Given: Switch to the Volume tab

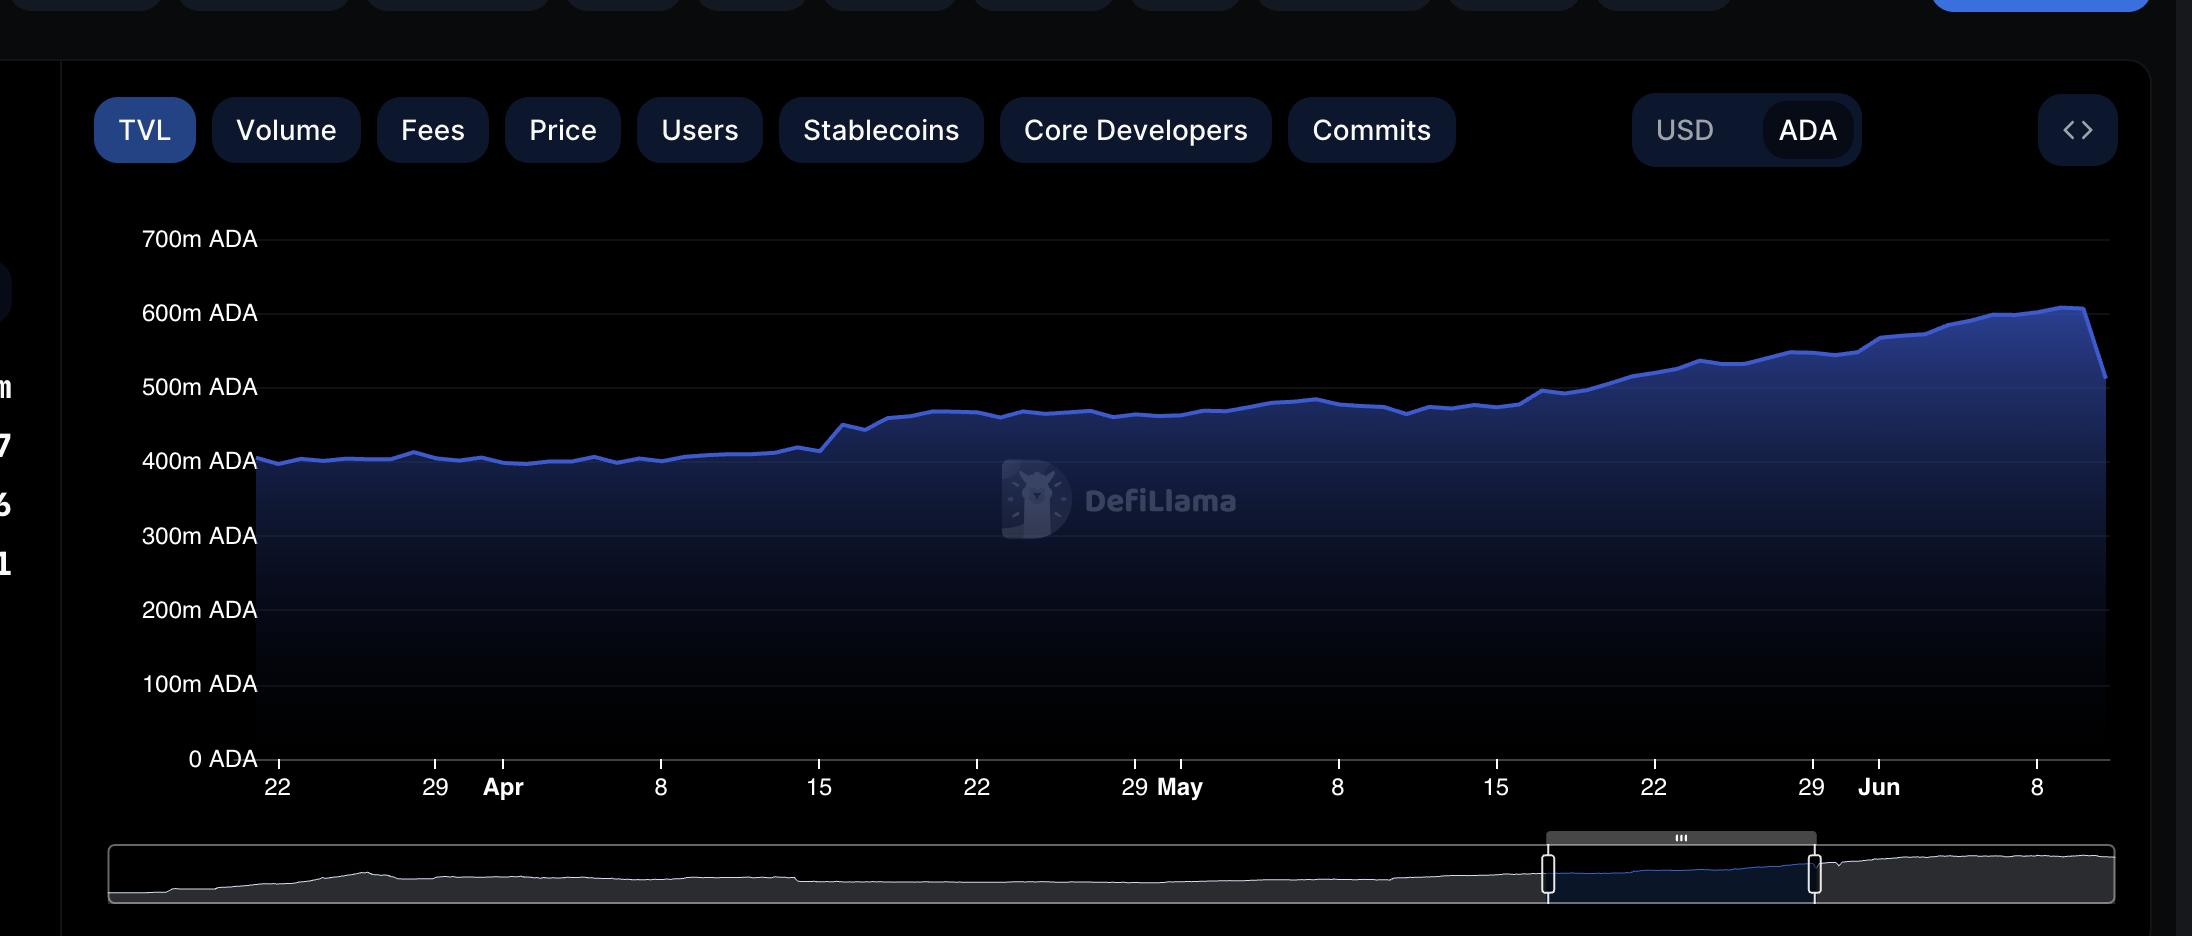Looking at the screenshot, I should pyautogui.click(x=286, y=130).
